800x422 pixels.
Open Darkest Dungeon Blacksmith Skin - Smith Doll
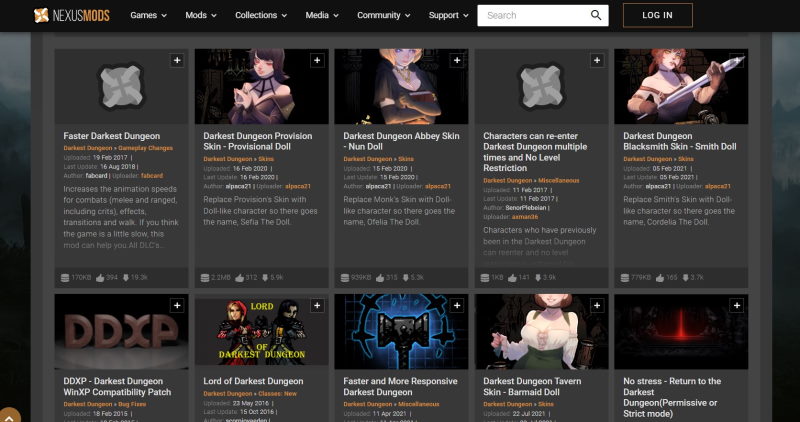tap(680, 141)
